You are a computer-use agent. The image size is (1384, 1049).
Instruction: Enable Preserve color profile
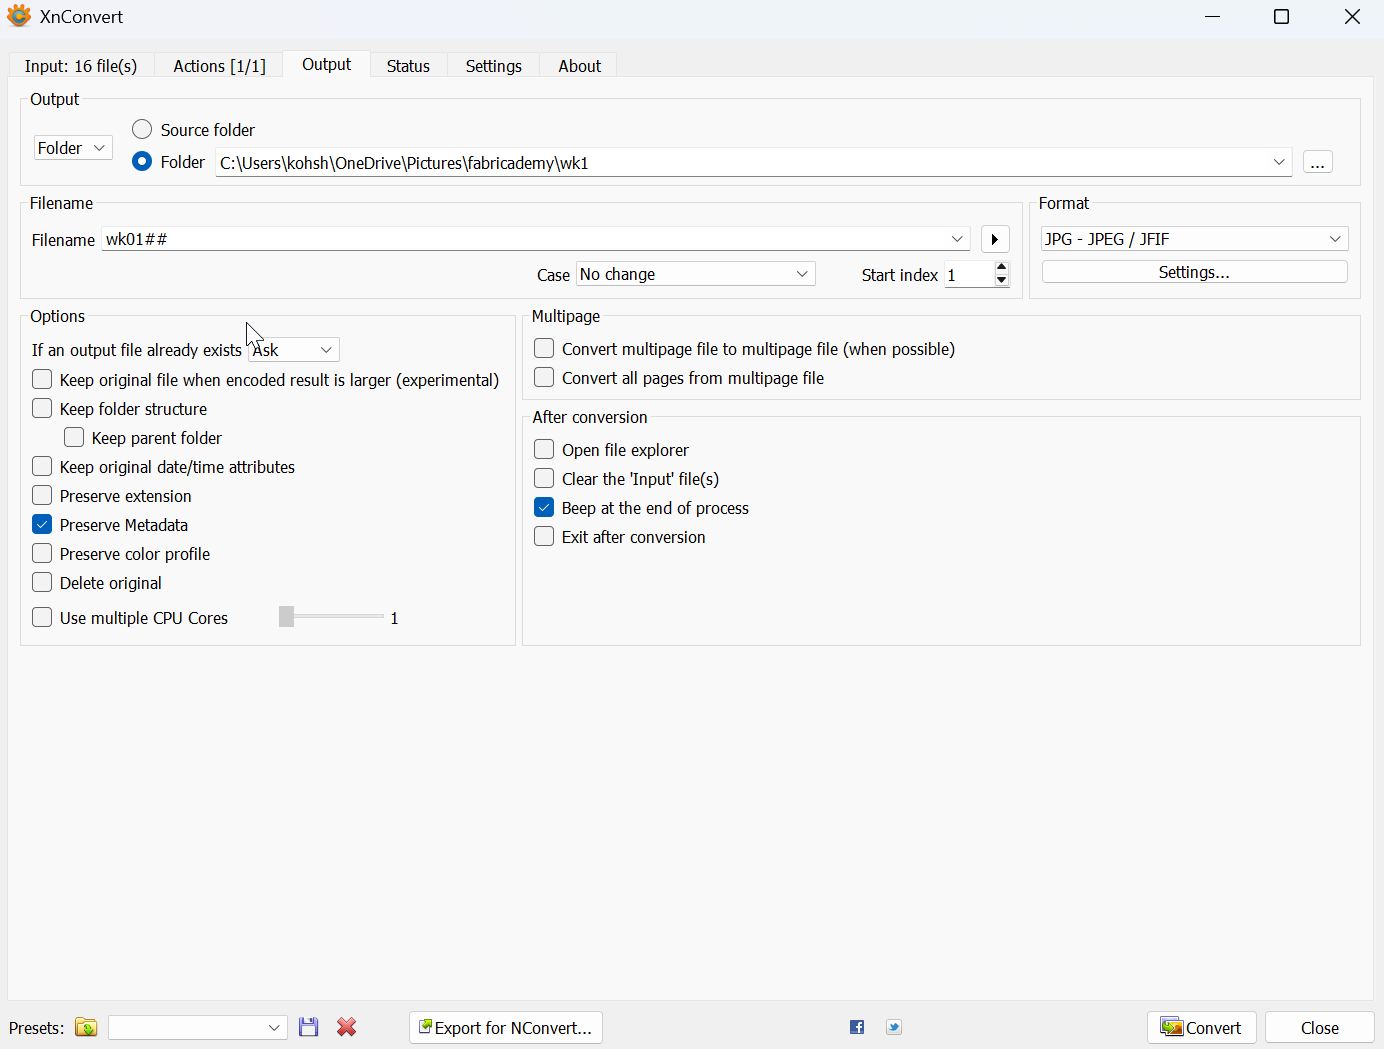(42, 553)
